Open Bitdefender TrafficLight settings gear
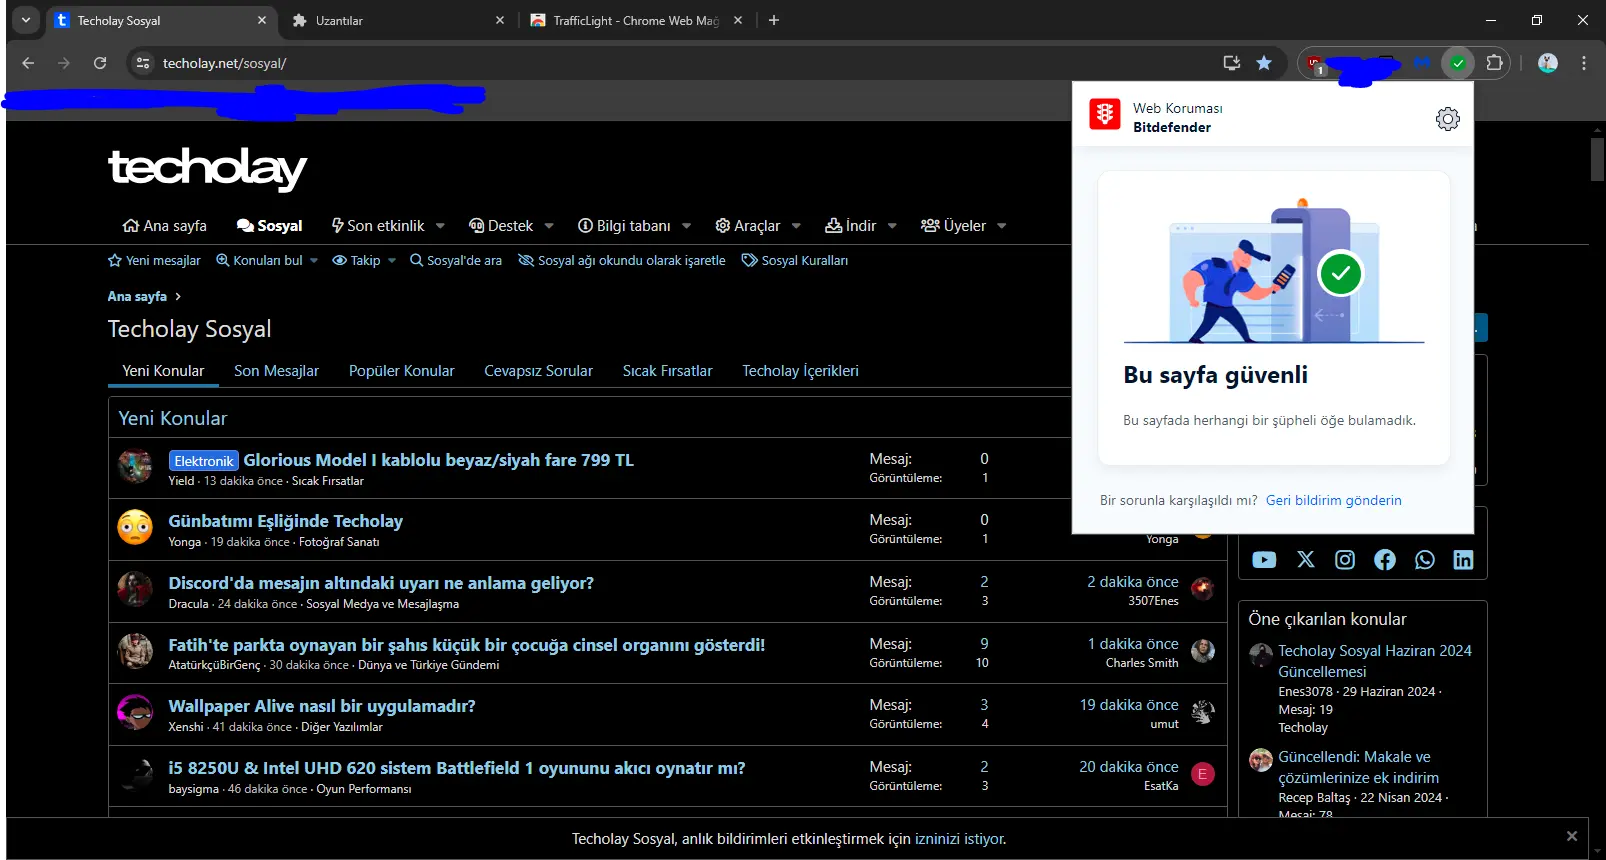The width and height of the screenshot is (1606, 860). [1447, 119]
